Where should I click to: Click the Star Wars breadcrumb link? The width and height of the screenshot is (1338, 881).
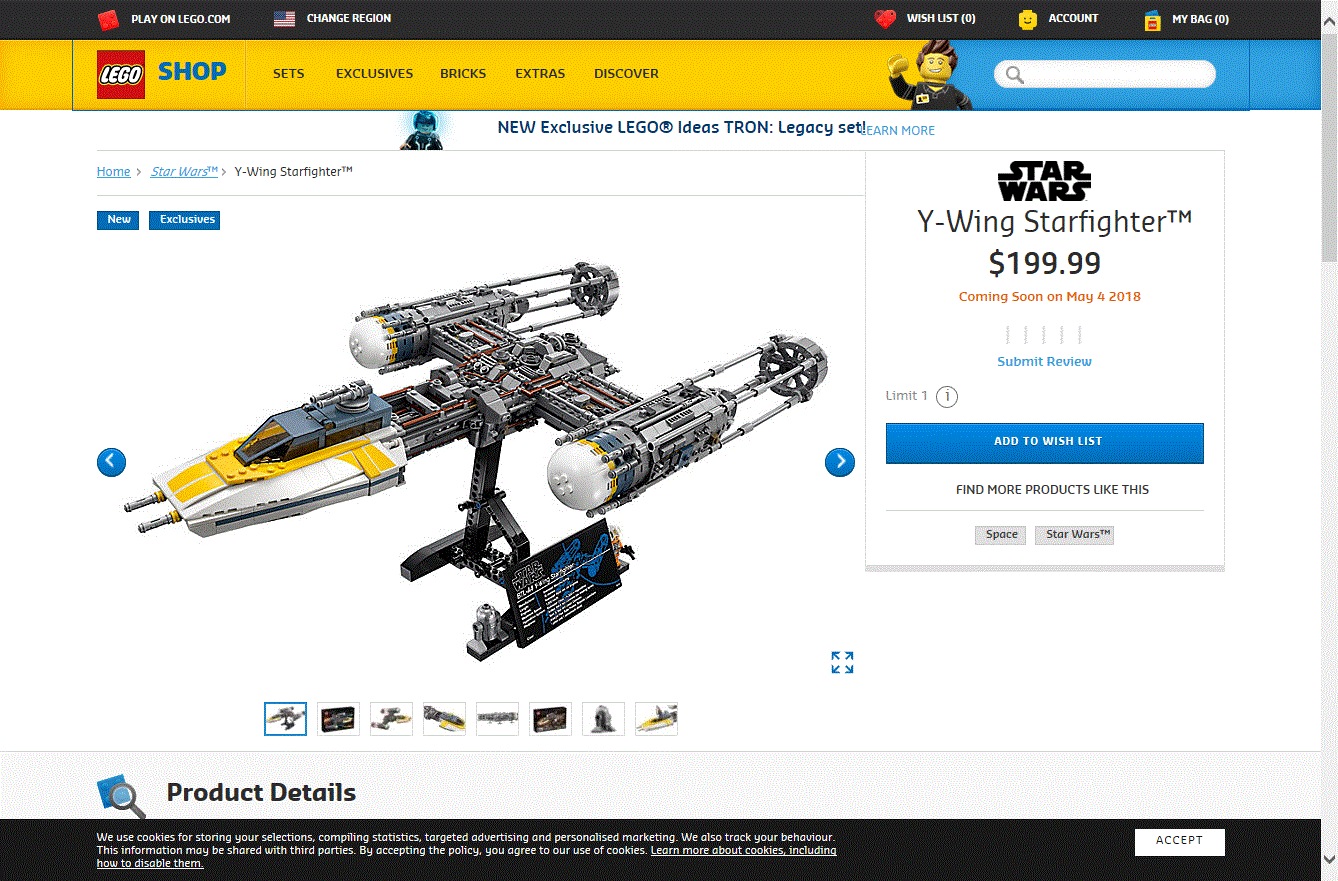[x=184, y=172]
